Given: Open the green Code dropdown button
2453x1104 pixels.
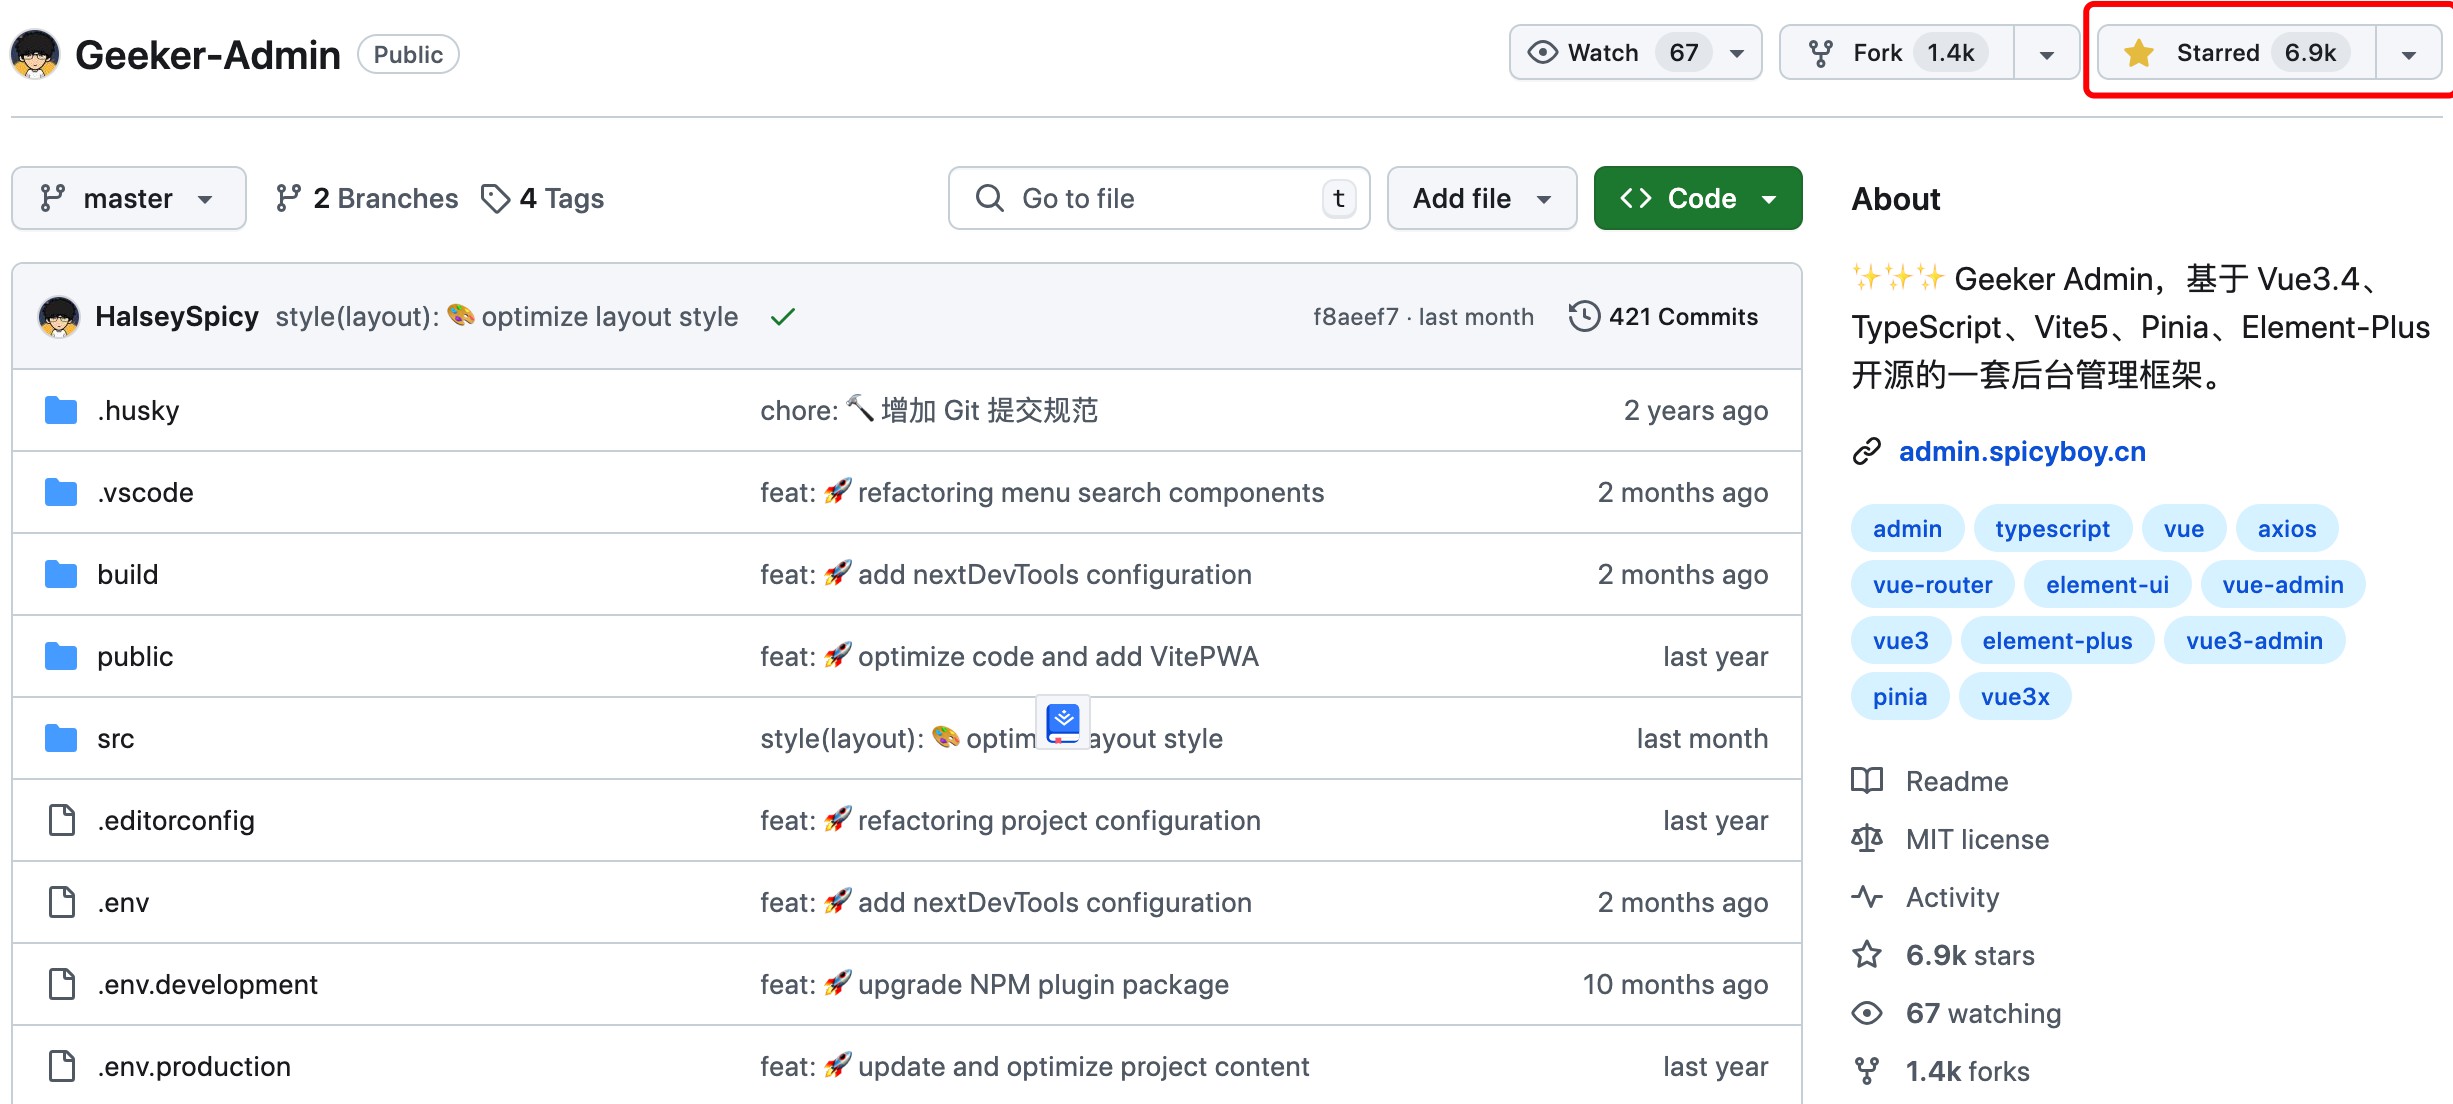Looking at the screenshot, I should 1698,198.
